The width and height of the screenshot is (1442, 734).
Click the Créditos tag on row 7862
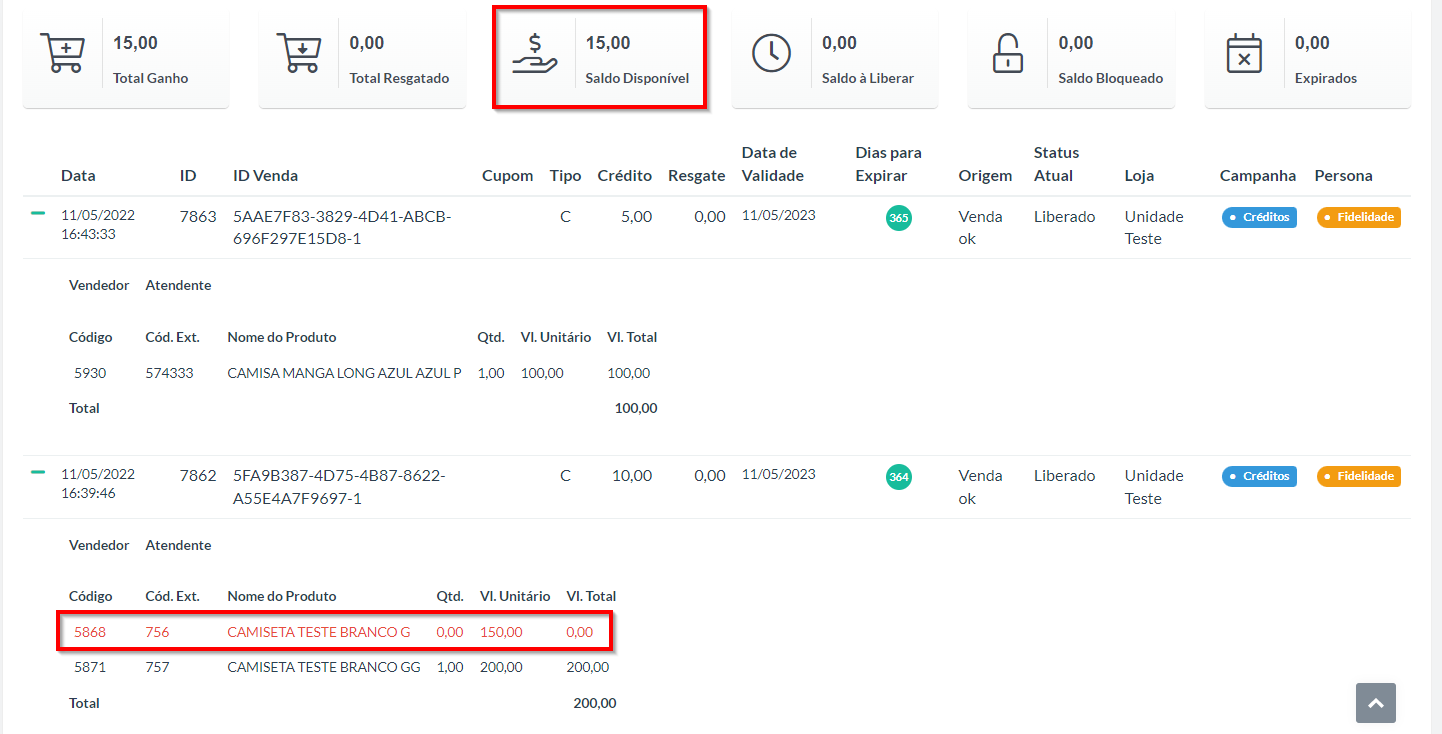pyautogui.click(x=1259, y=476)
